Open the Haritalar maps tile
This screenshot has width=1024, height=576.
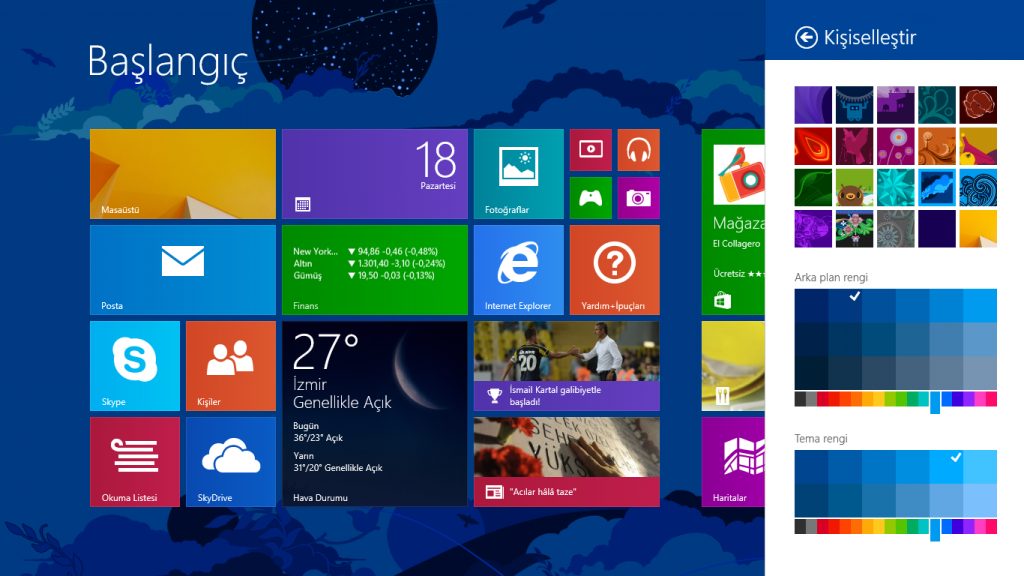click(733, 462)
